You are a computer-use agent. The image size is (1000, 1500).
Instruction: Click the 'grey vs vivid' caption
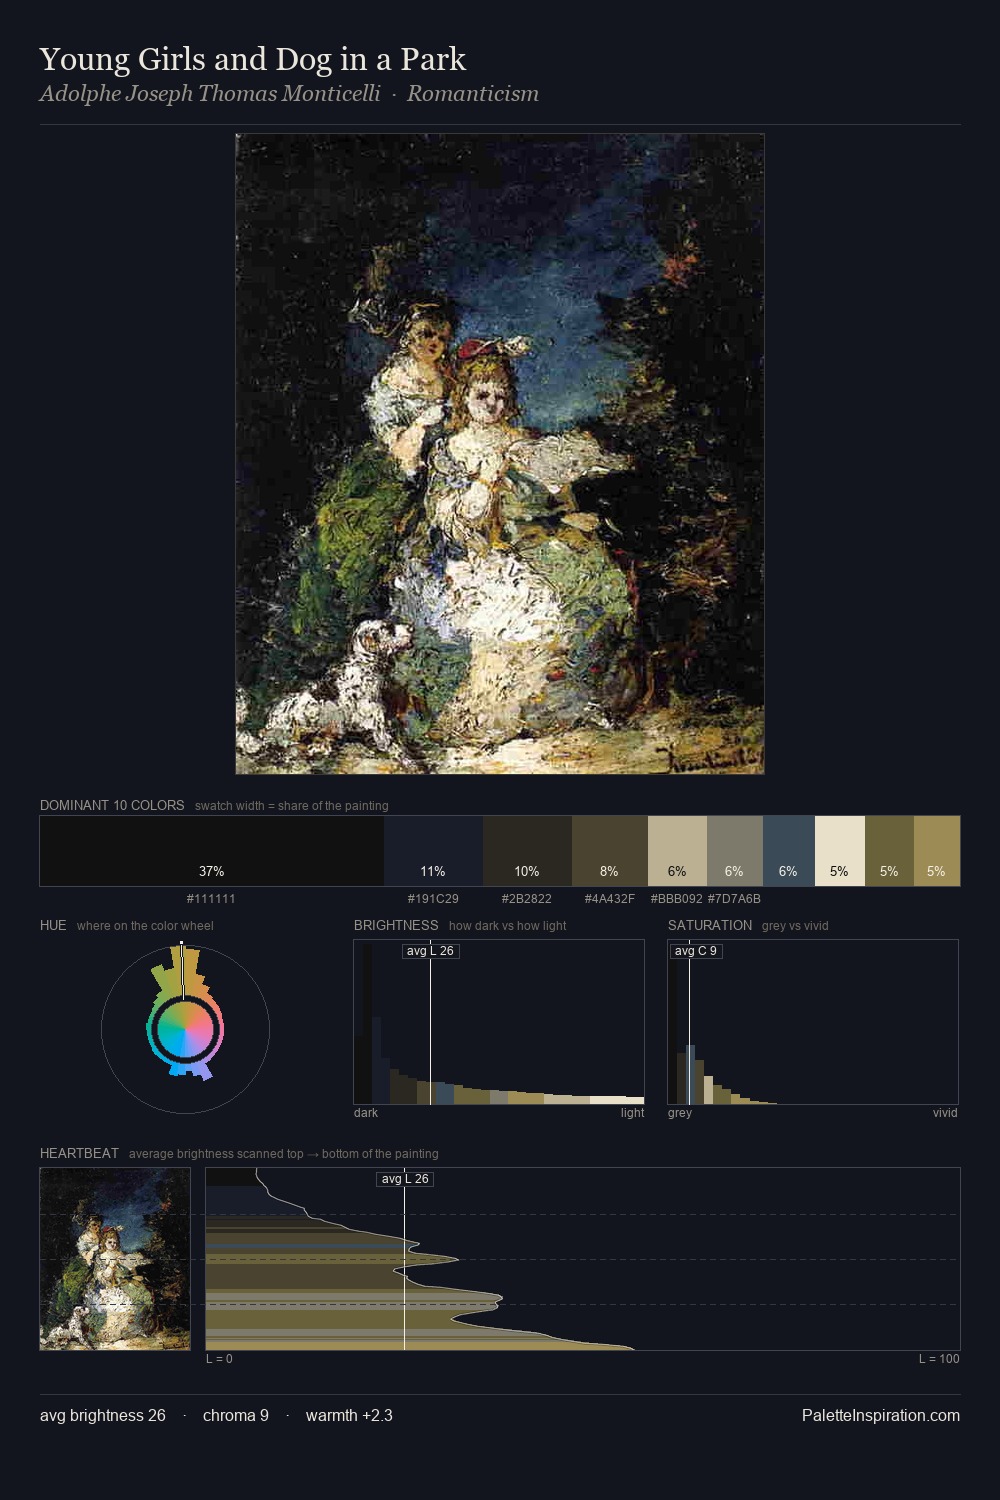795,926
